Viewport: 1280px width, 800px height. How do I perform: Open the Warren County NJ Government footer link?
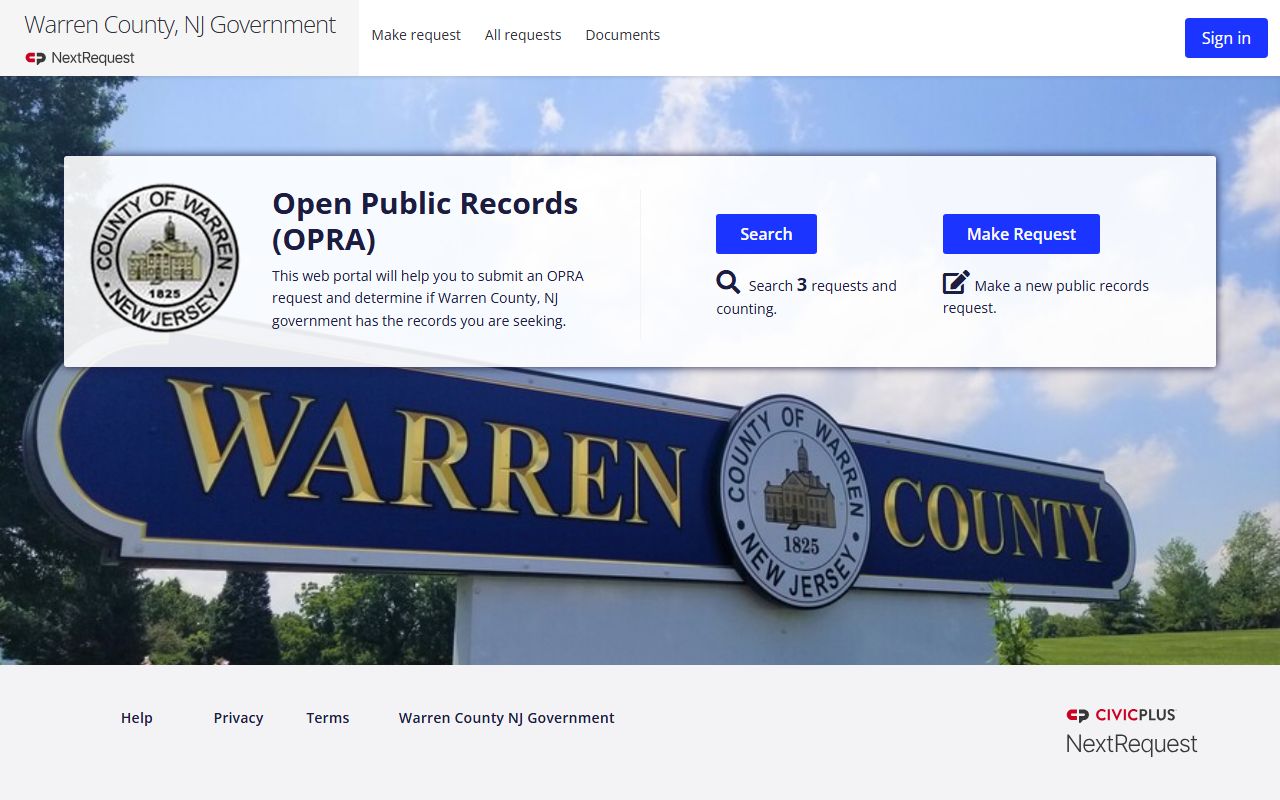tap(507, 718)
